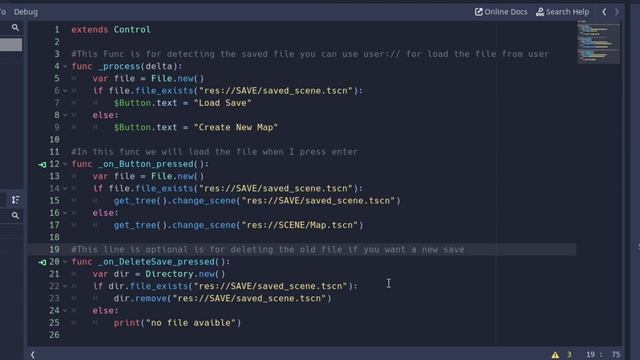Click 'change_scene' call on line 15

pyautogui.click(x=204, y=201)
